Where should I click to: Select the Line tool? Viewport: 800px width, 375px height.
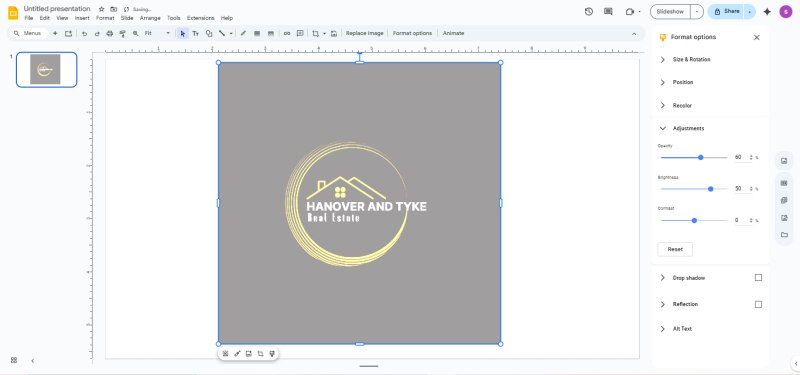[x=222, y=33]
